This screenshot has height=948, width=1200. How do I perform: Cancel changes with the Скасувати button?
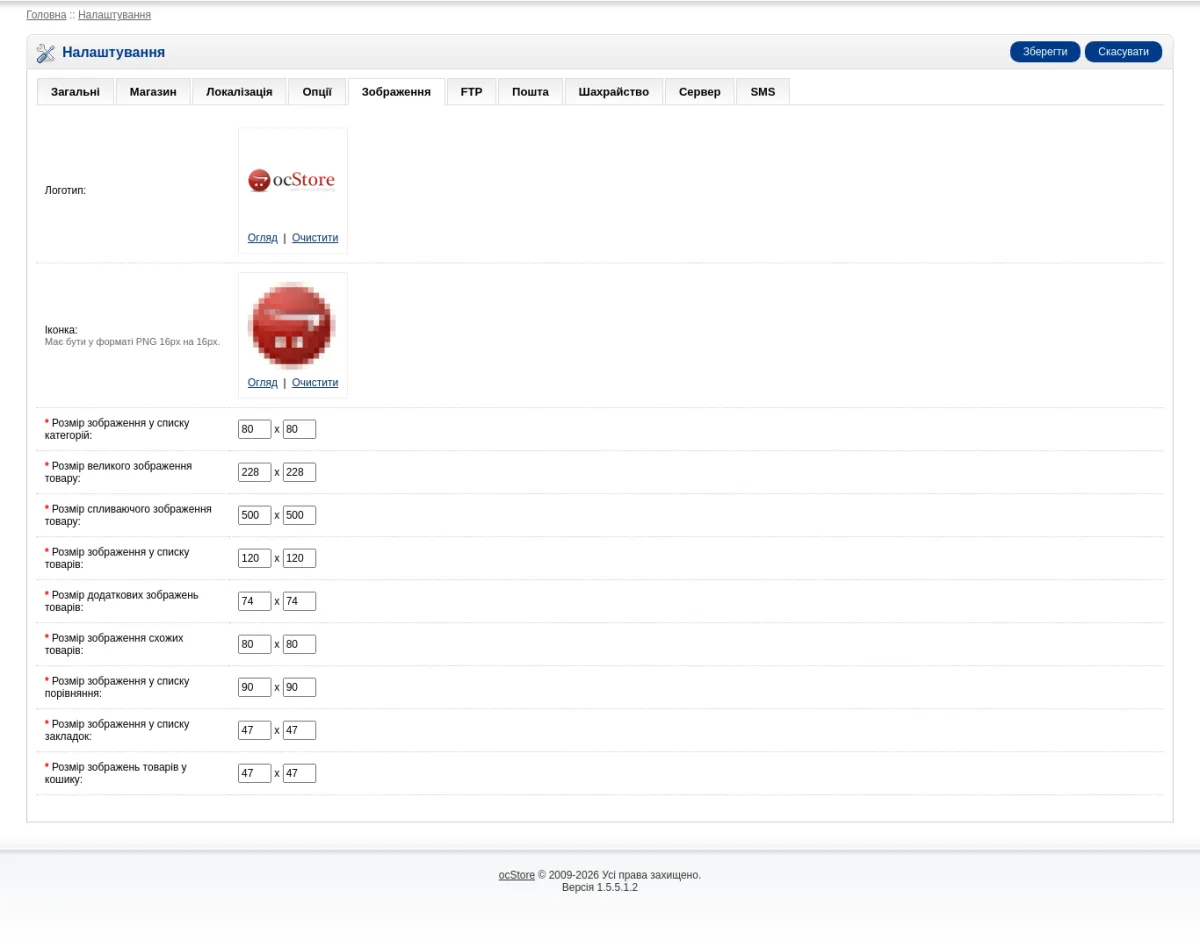tap(1123, 52)
